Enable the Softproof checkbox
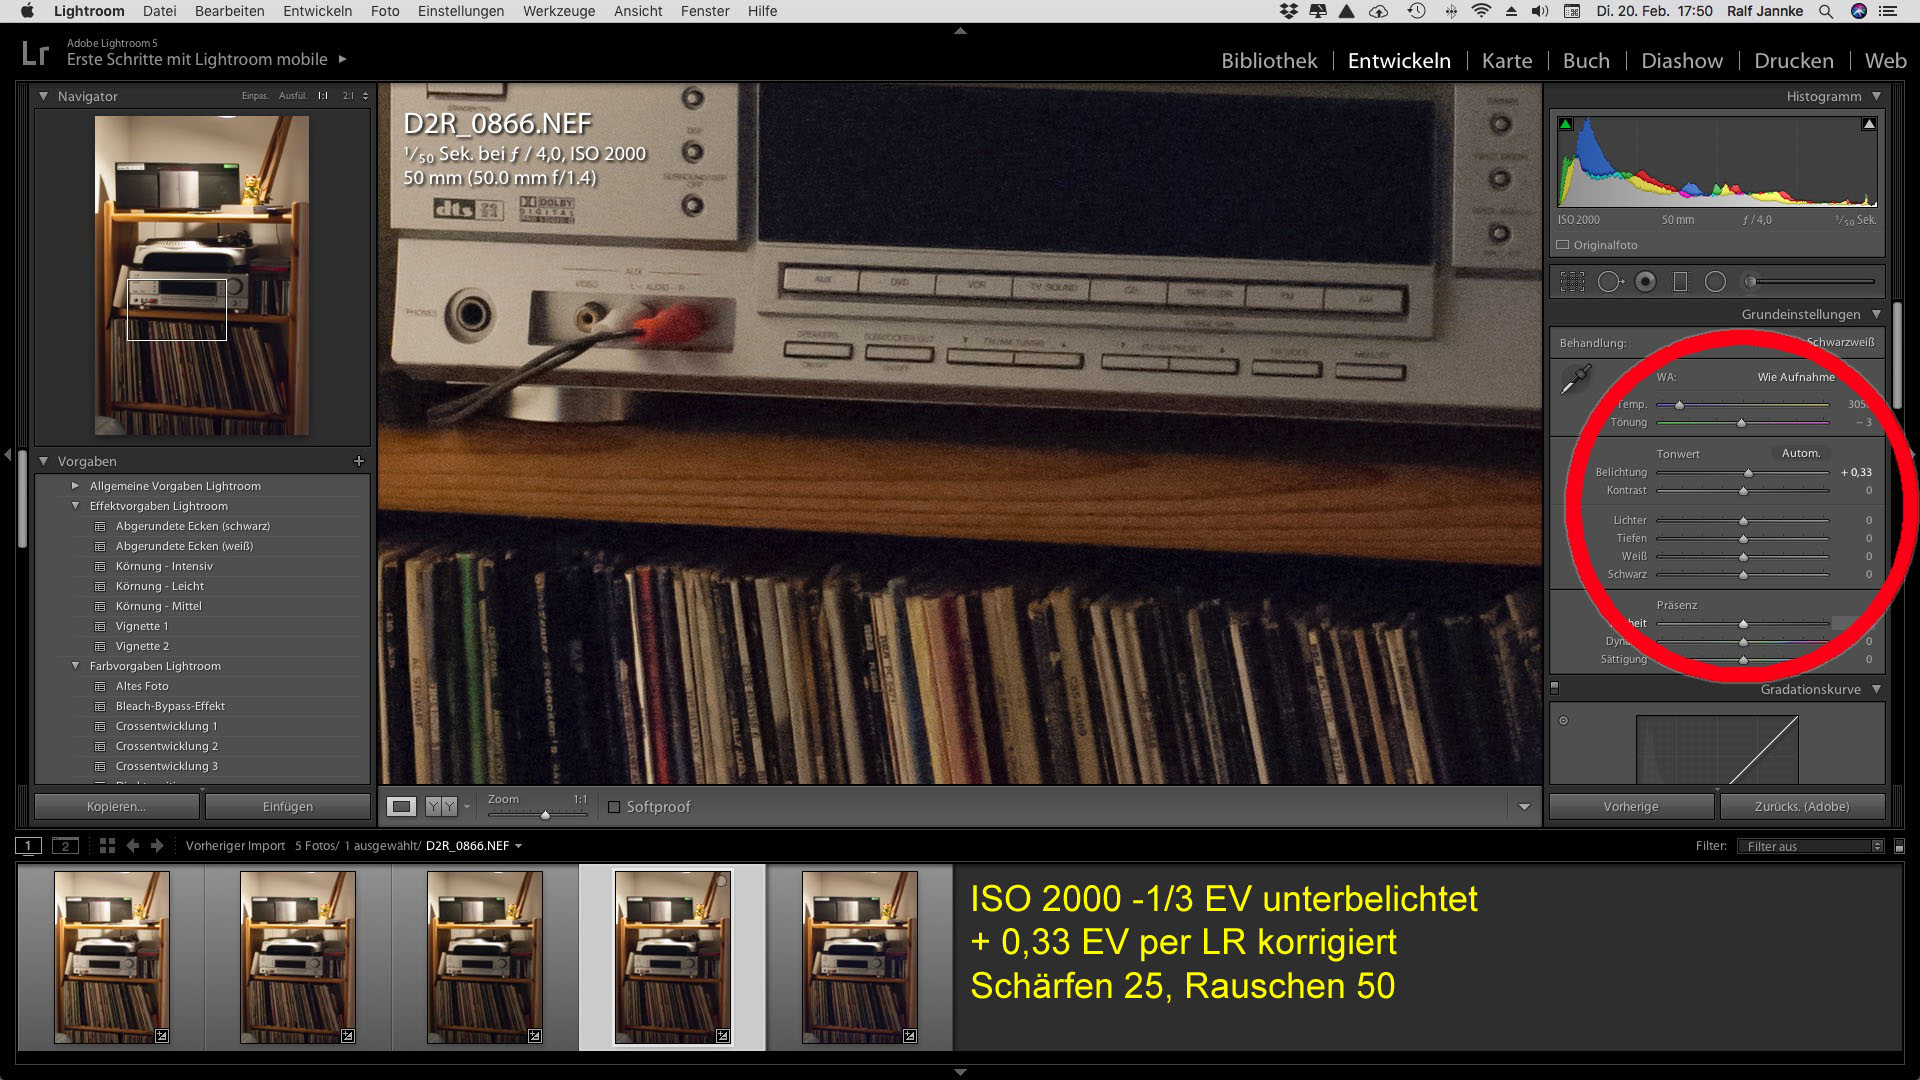The image size is (1920, 1080). click(614, 807)
